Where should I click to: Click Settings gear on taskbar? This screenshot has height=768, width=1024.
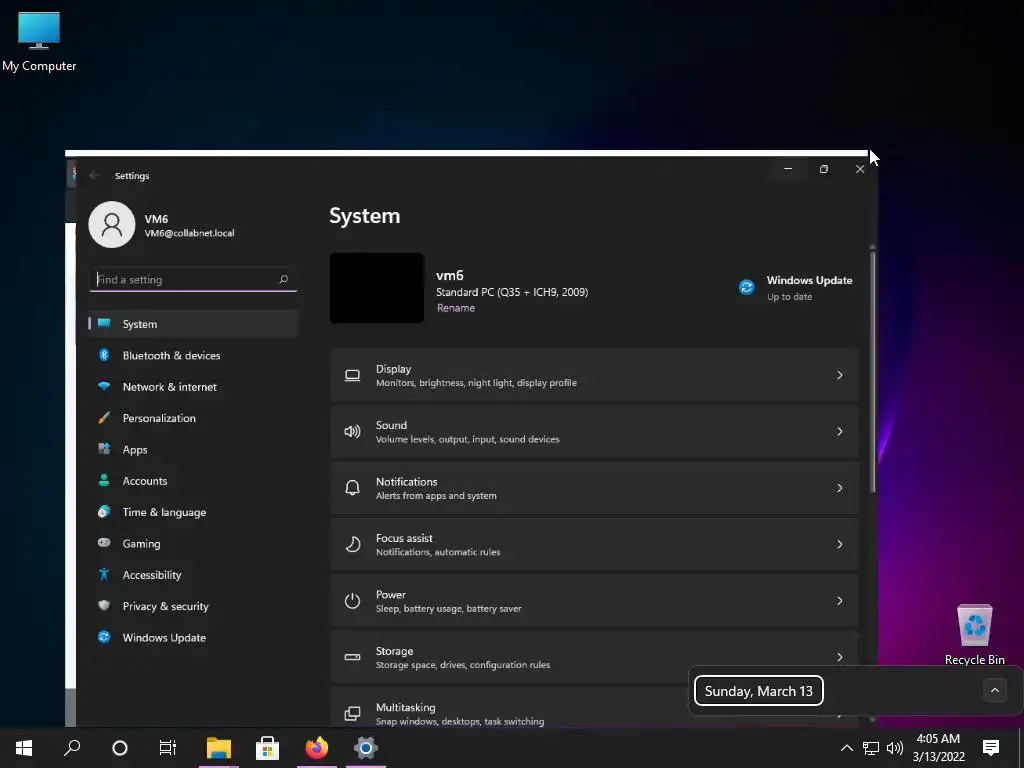[366, 748]
